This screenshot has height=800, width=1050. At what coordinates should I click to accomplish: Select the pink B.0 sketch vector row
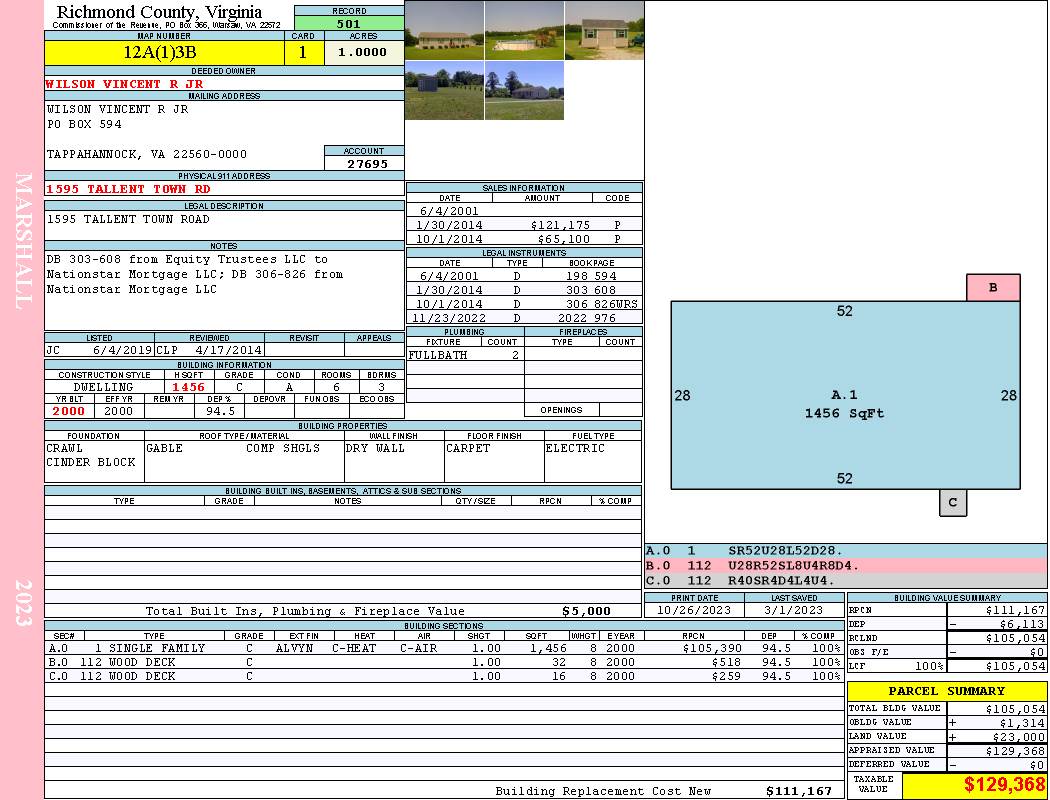845,566
